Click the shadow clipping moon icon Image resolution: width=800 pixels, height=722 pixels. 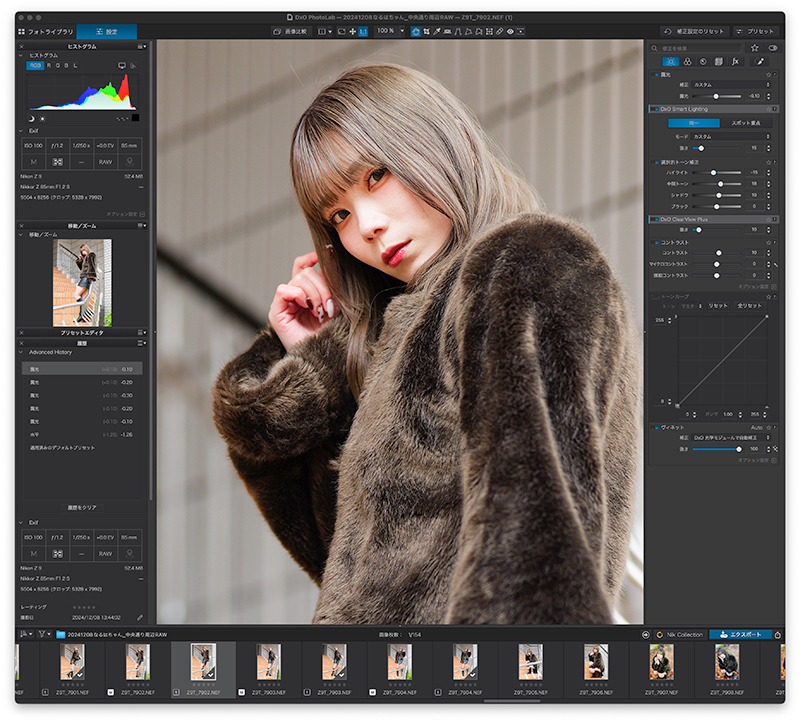pyautogui.click(x=30, y=118)
